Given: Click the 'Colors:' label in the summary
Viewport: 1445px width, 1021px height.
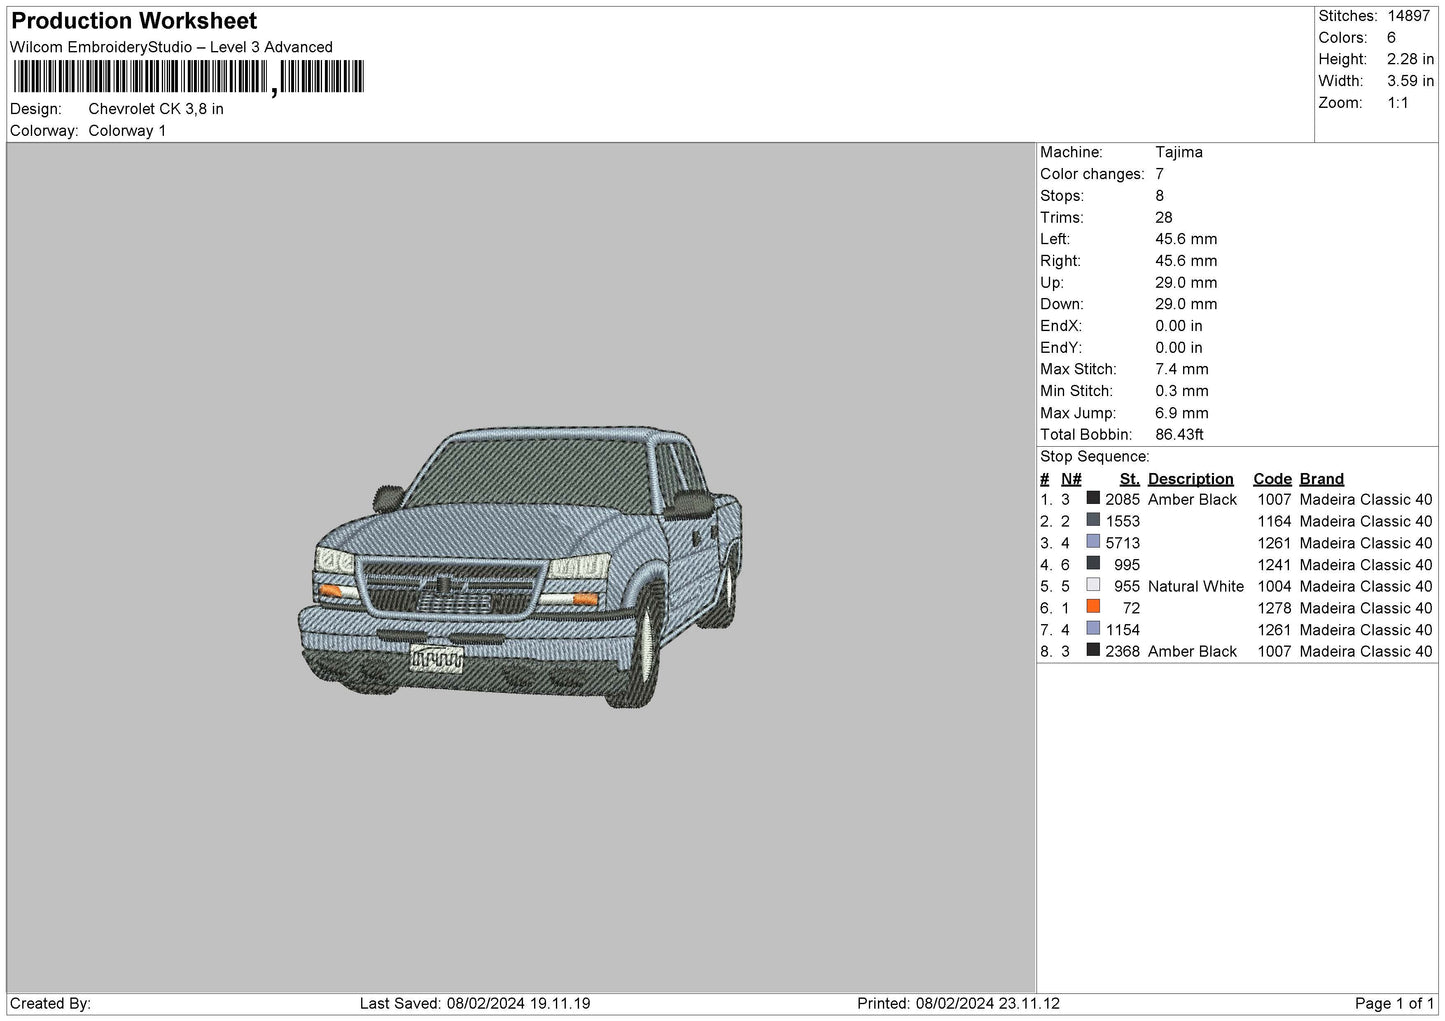Looking at the screenshot, I should pos(1342,38).
